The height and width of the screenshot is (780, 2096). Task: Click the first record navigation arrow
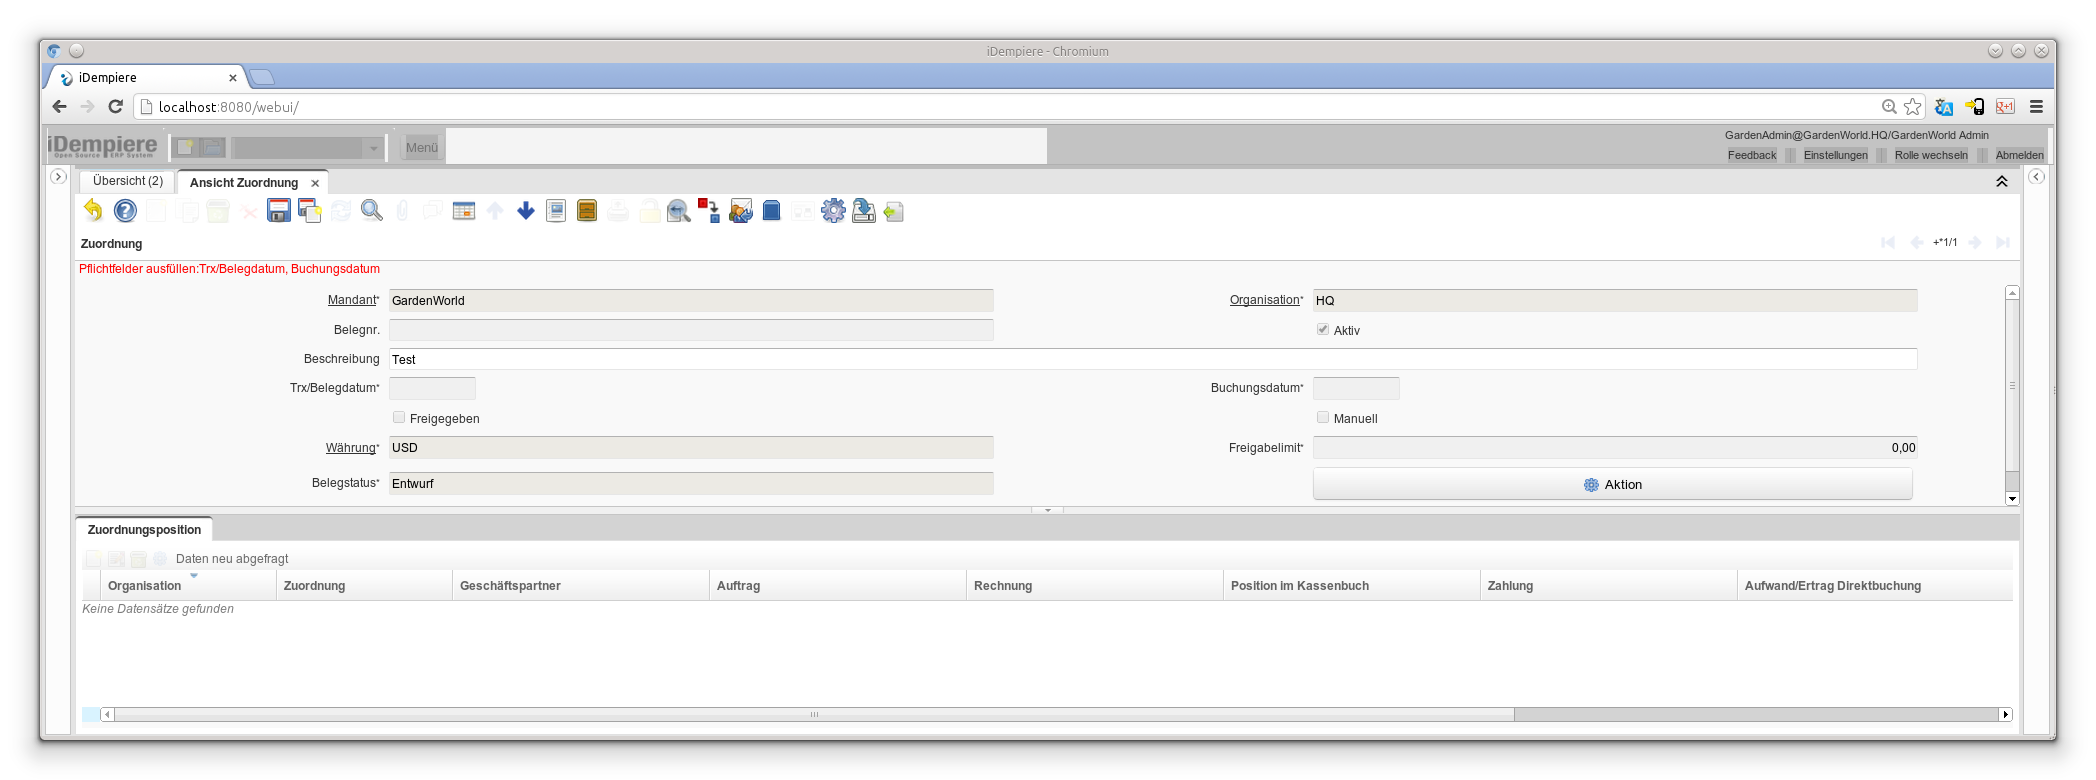click(1888, 242)
